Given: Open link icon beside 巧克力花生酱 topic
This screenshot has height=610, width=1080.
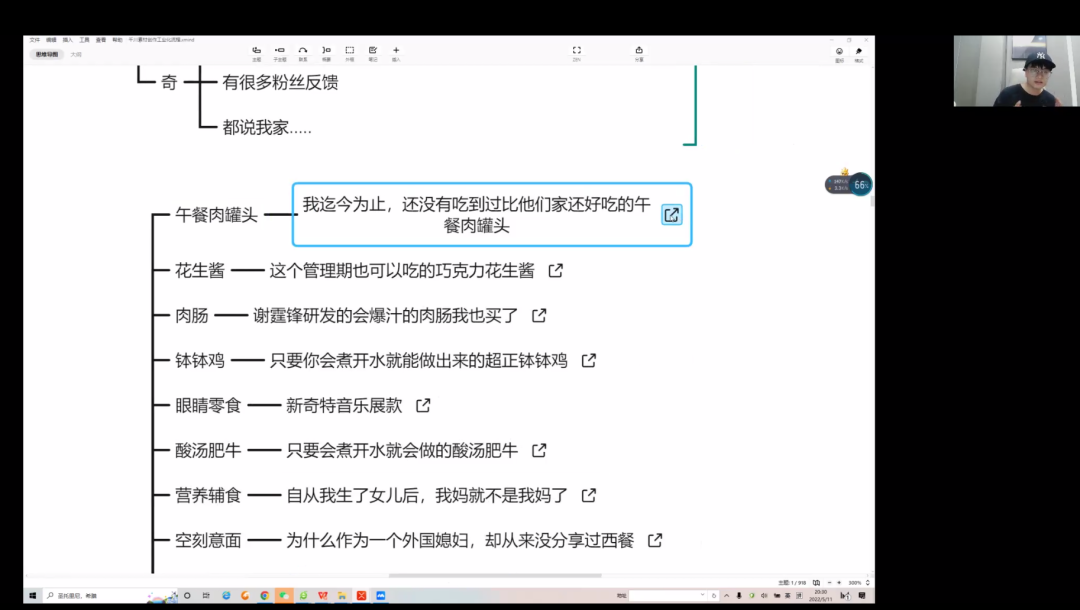Looking at the screenshot, I should [x=556, y=271].
